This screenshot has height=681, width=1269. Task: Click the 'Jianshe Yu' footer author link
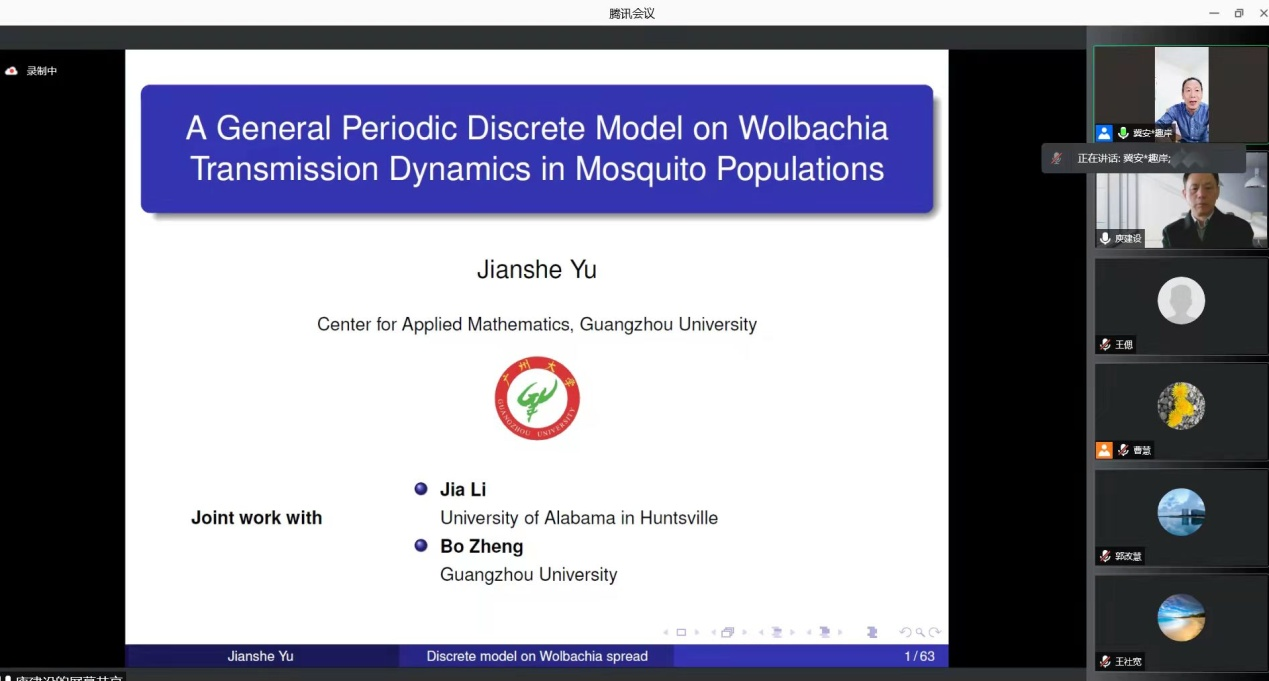(x=260, y=656)
